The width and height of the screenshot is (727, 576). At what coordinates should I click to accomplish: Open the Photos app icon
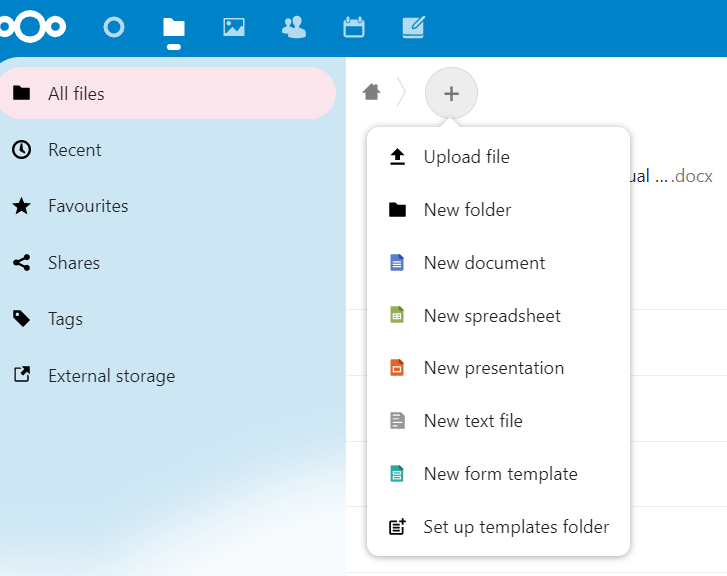click(x=234, y=27)
